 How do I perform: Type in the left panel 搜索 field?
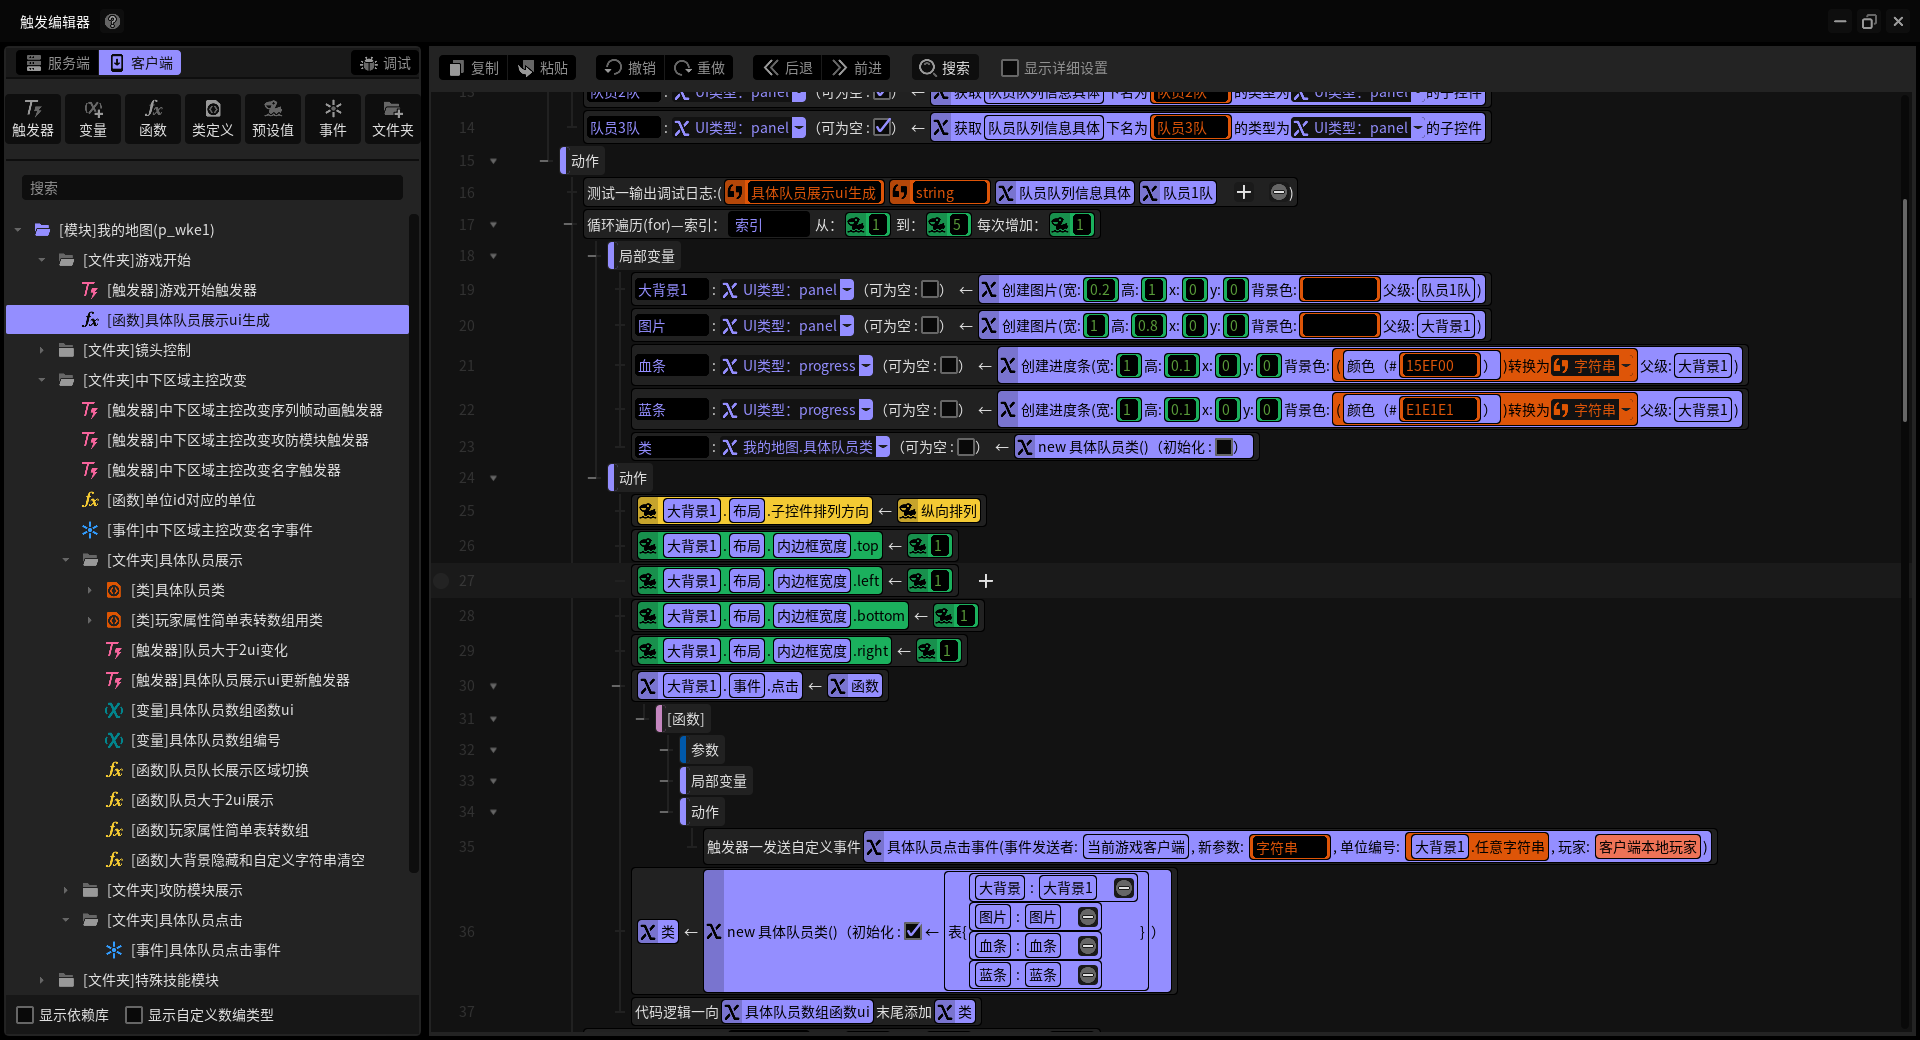(x=212, y=188)
